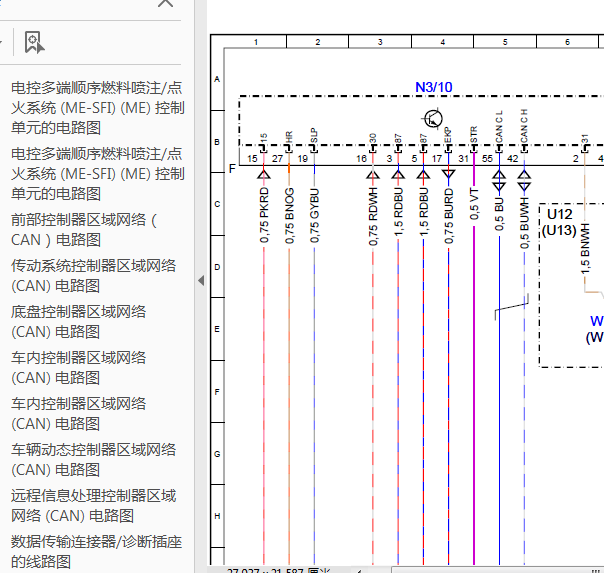Open 远程信息处理控制器区域网络 bookmark
Viewport: 604px width, 573px height.
[x=93, y=506]
